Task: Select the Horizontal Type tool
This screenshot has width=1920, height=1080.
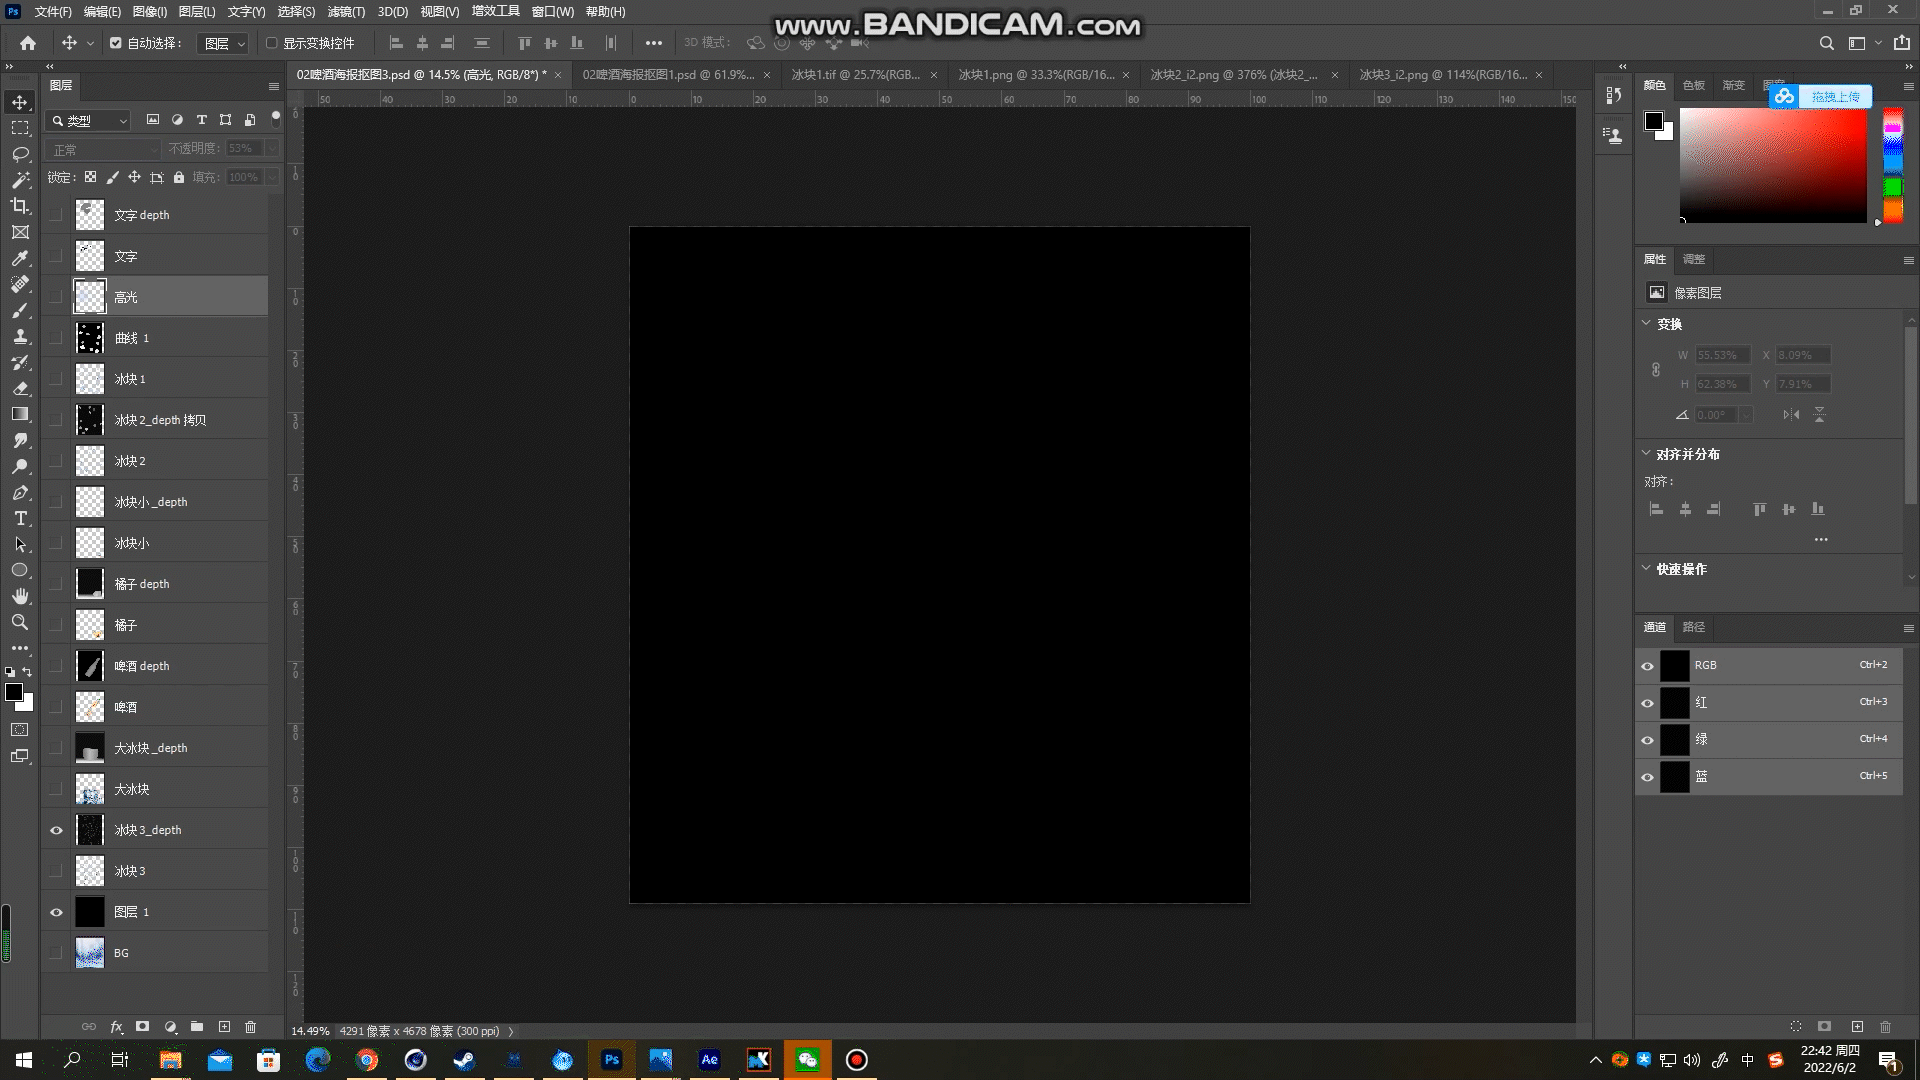Action: point(20,518)
